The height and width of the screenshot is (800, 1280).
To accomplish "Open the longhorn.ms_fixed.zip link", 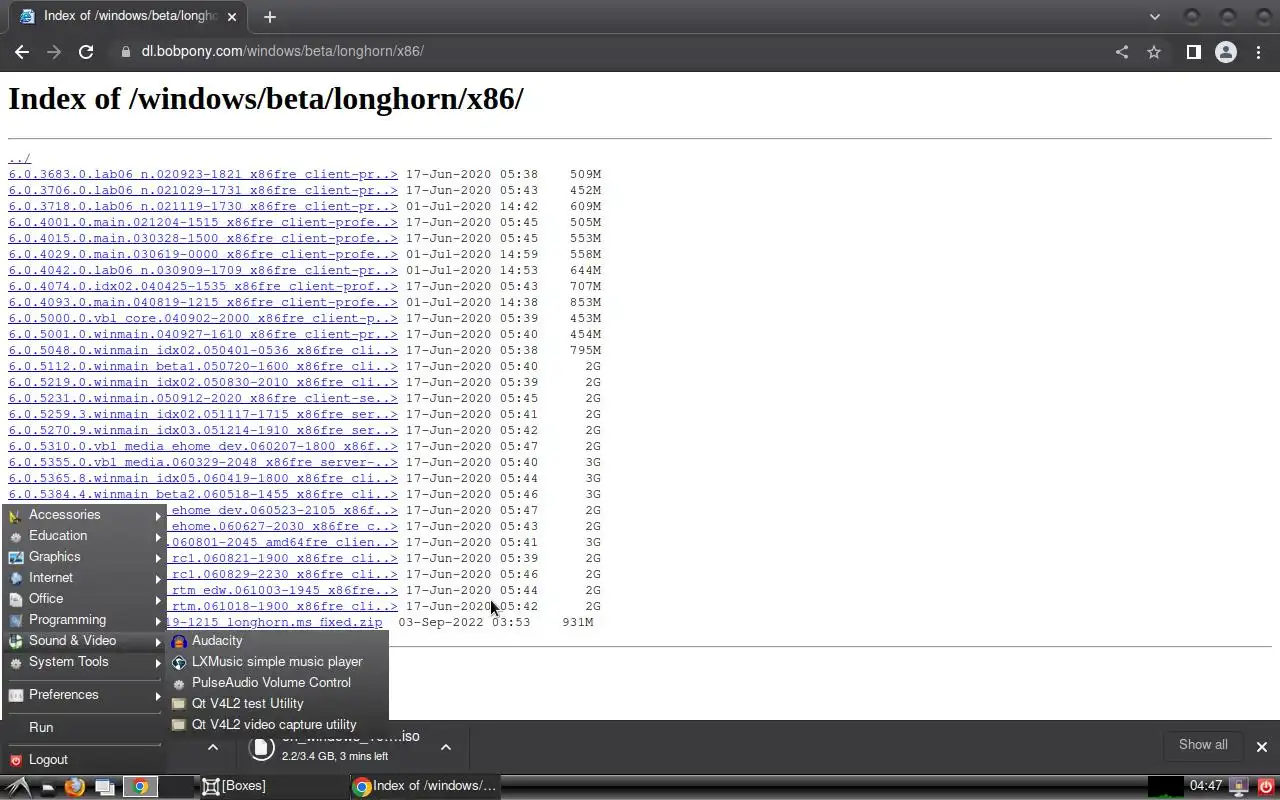I will tap(274, 622).
